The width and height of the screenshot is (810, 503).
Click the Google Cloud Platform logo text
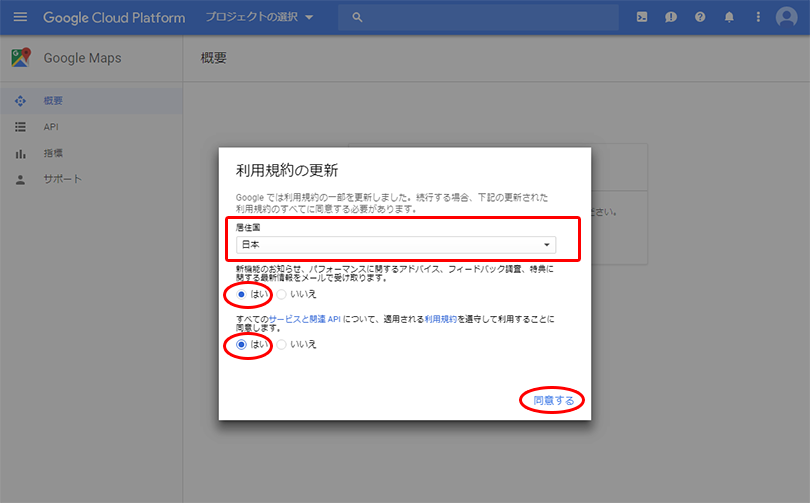point(114,18)
